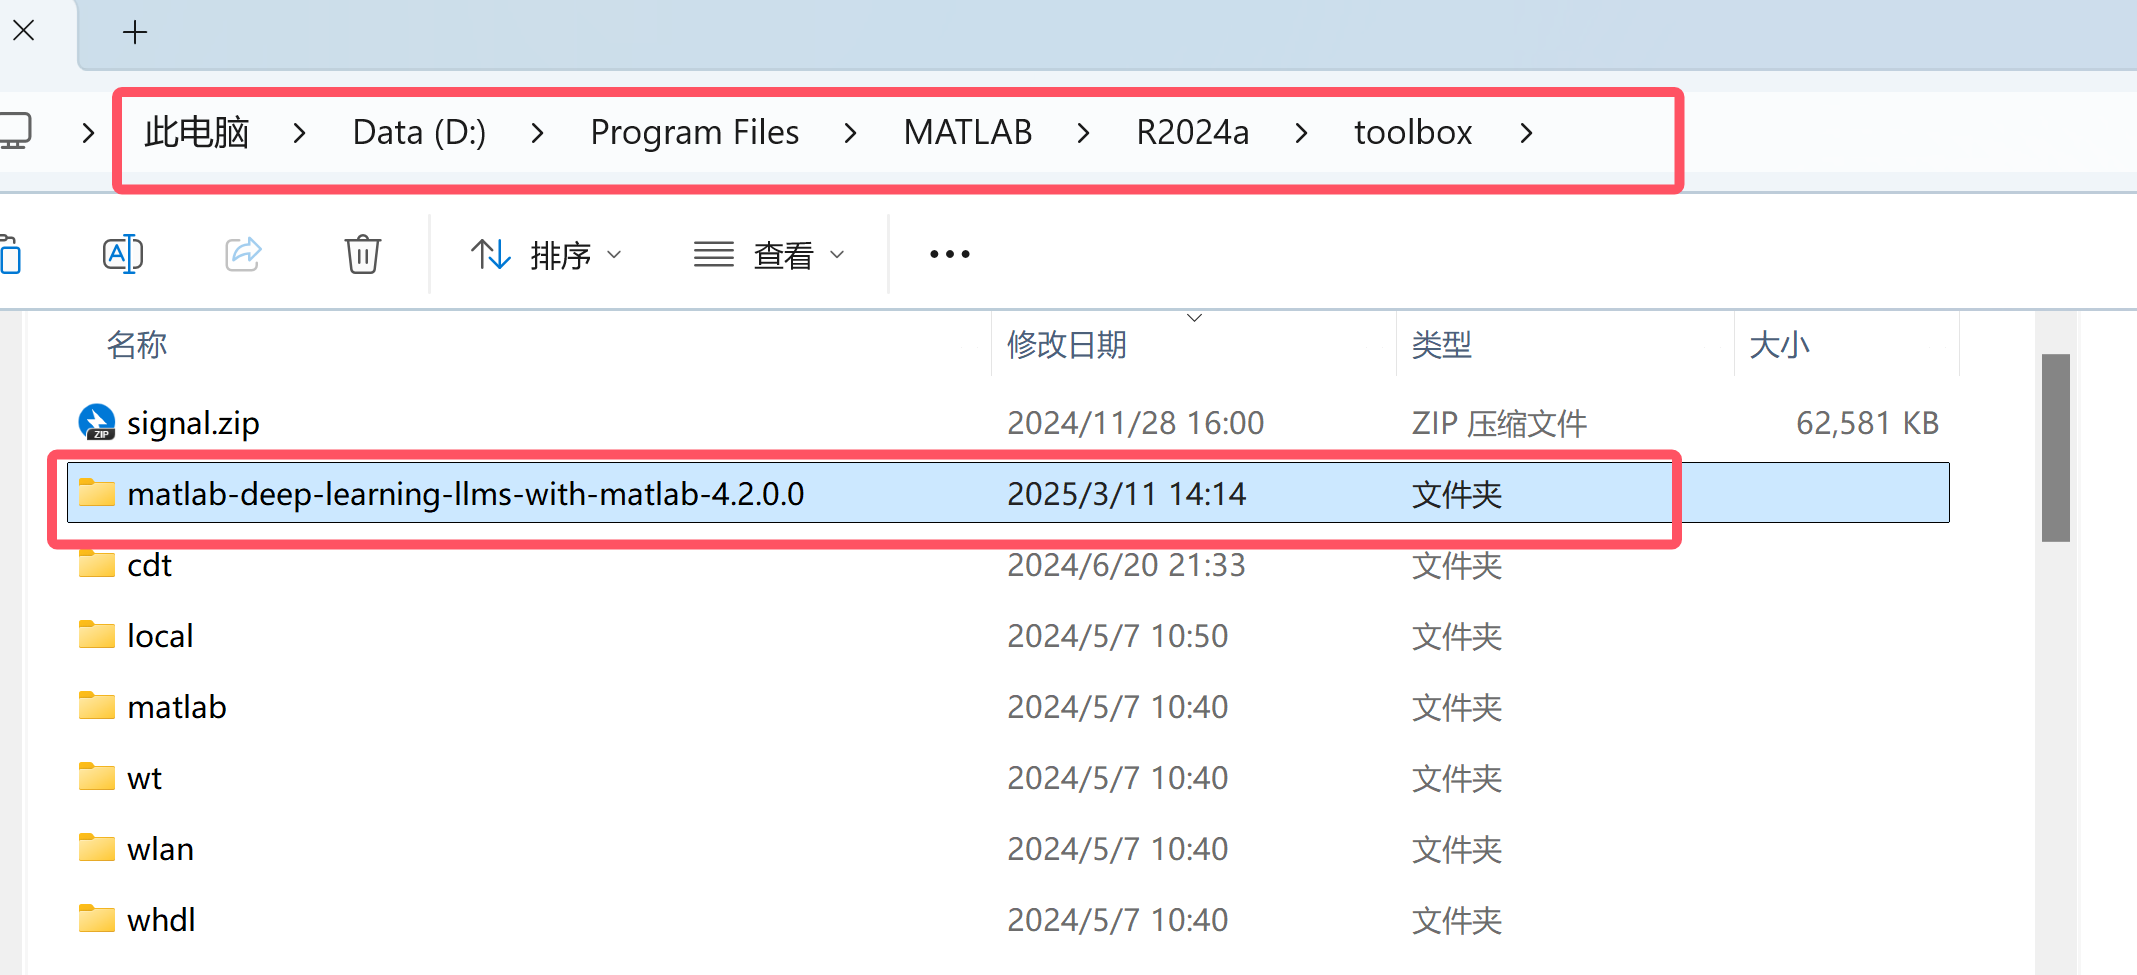Image resolution: width=2137 pixels, height=975 pixels.
Task: Click the signal.zip file icon
Action: point(97,422)
